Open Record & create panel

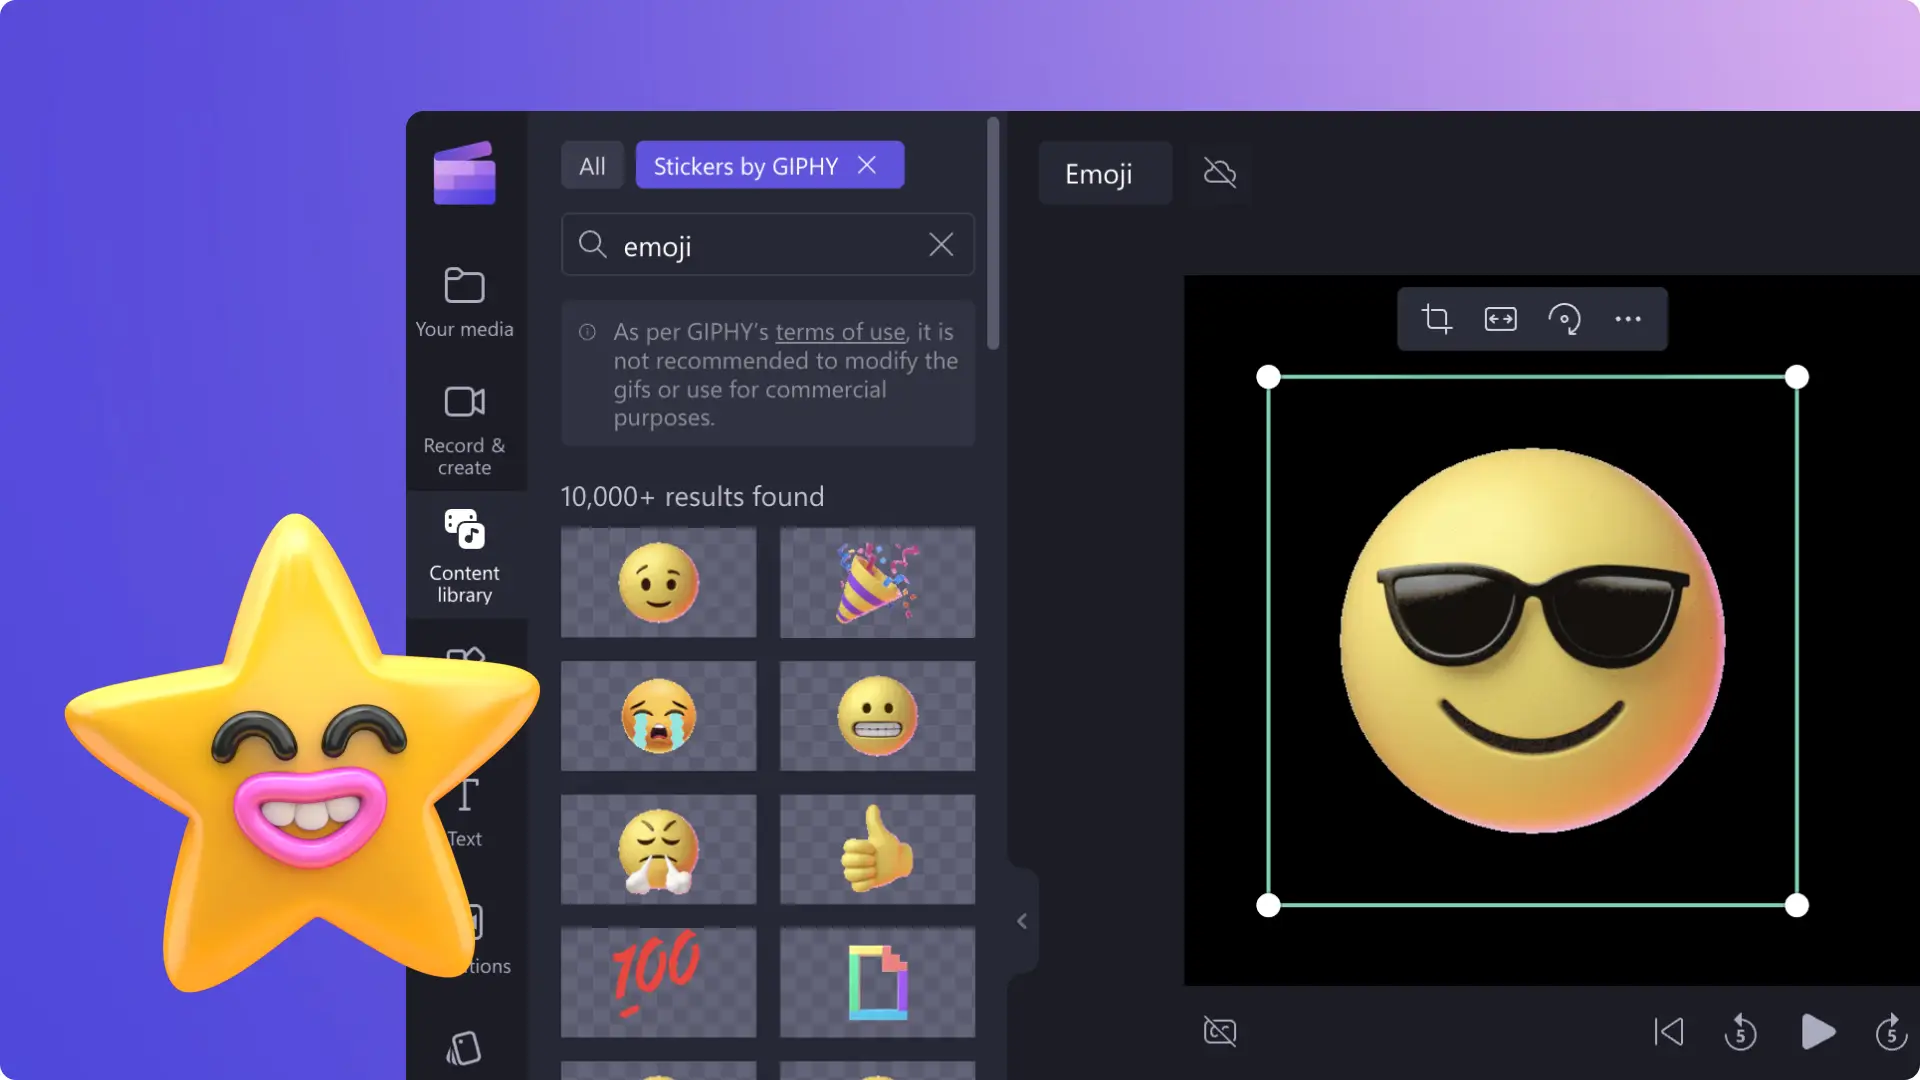click(x=463, y=429)
